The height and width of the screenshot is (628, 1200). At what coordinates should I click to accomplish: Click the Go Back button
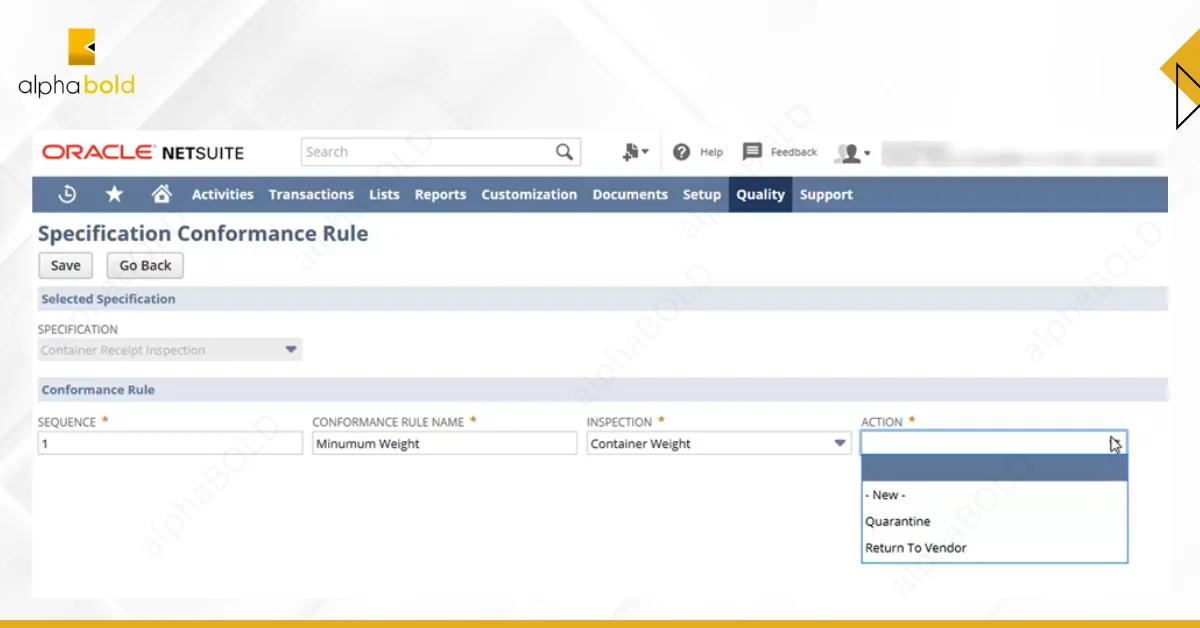point(145,265)
